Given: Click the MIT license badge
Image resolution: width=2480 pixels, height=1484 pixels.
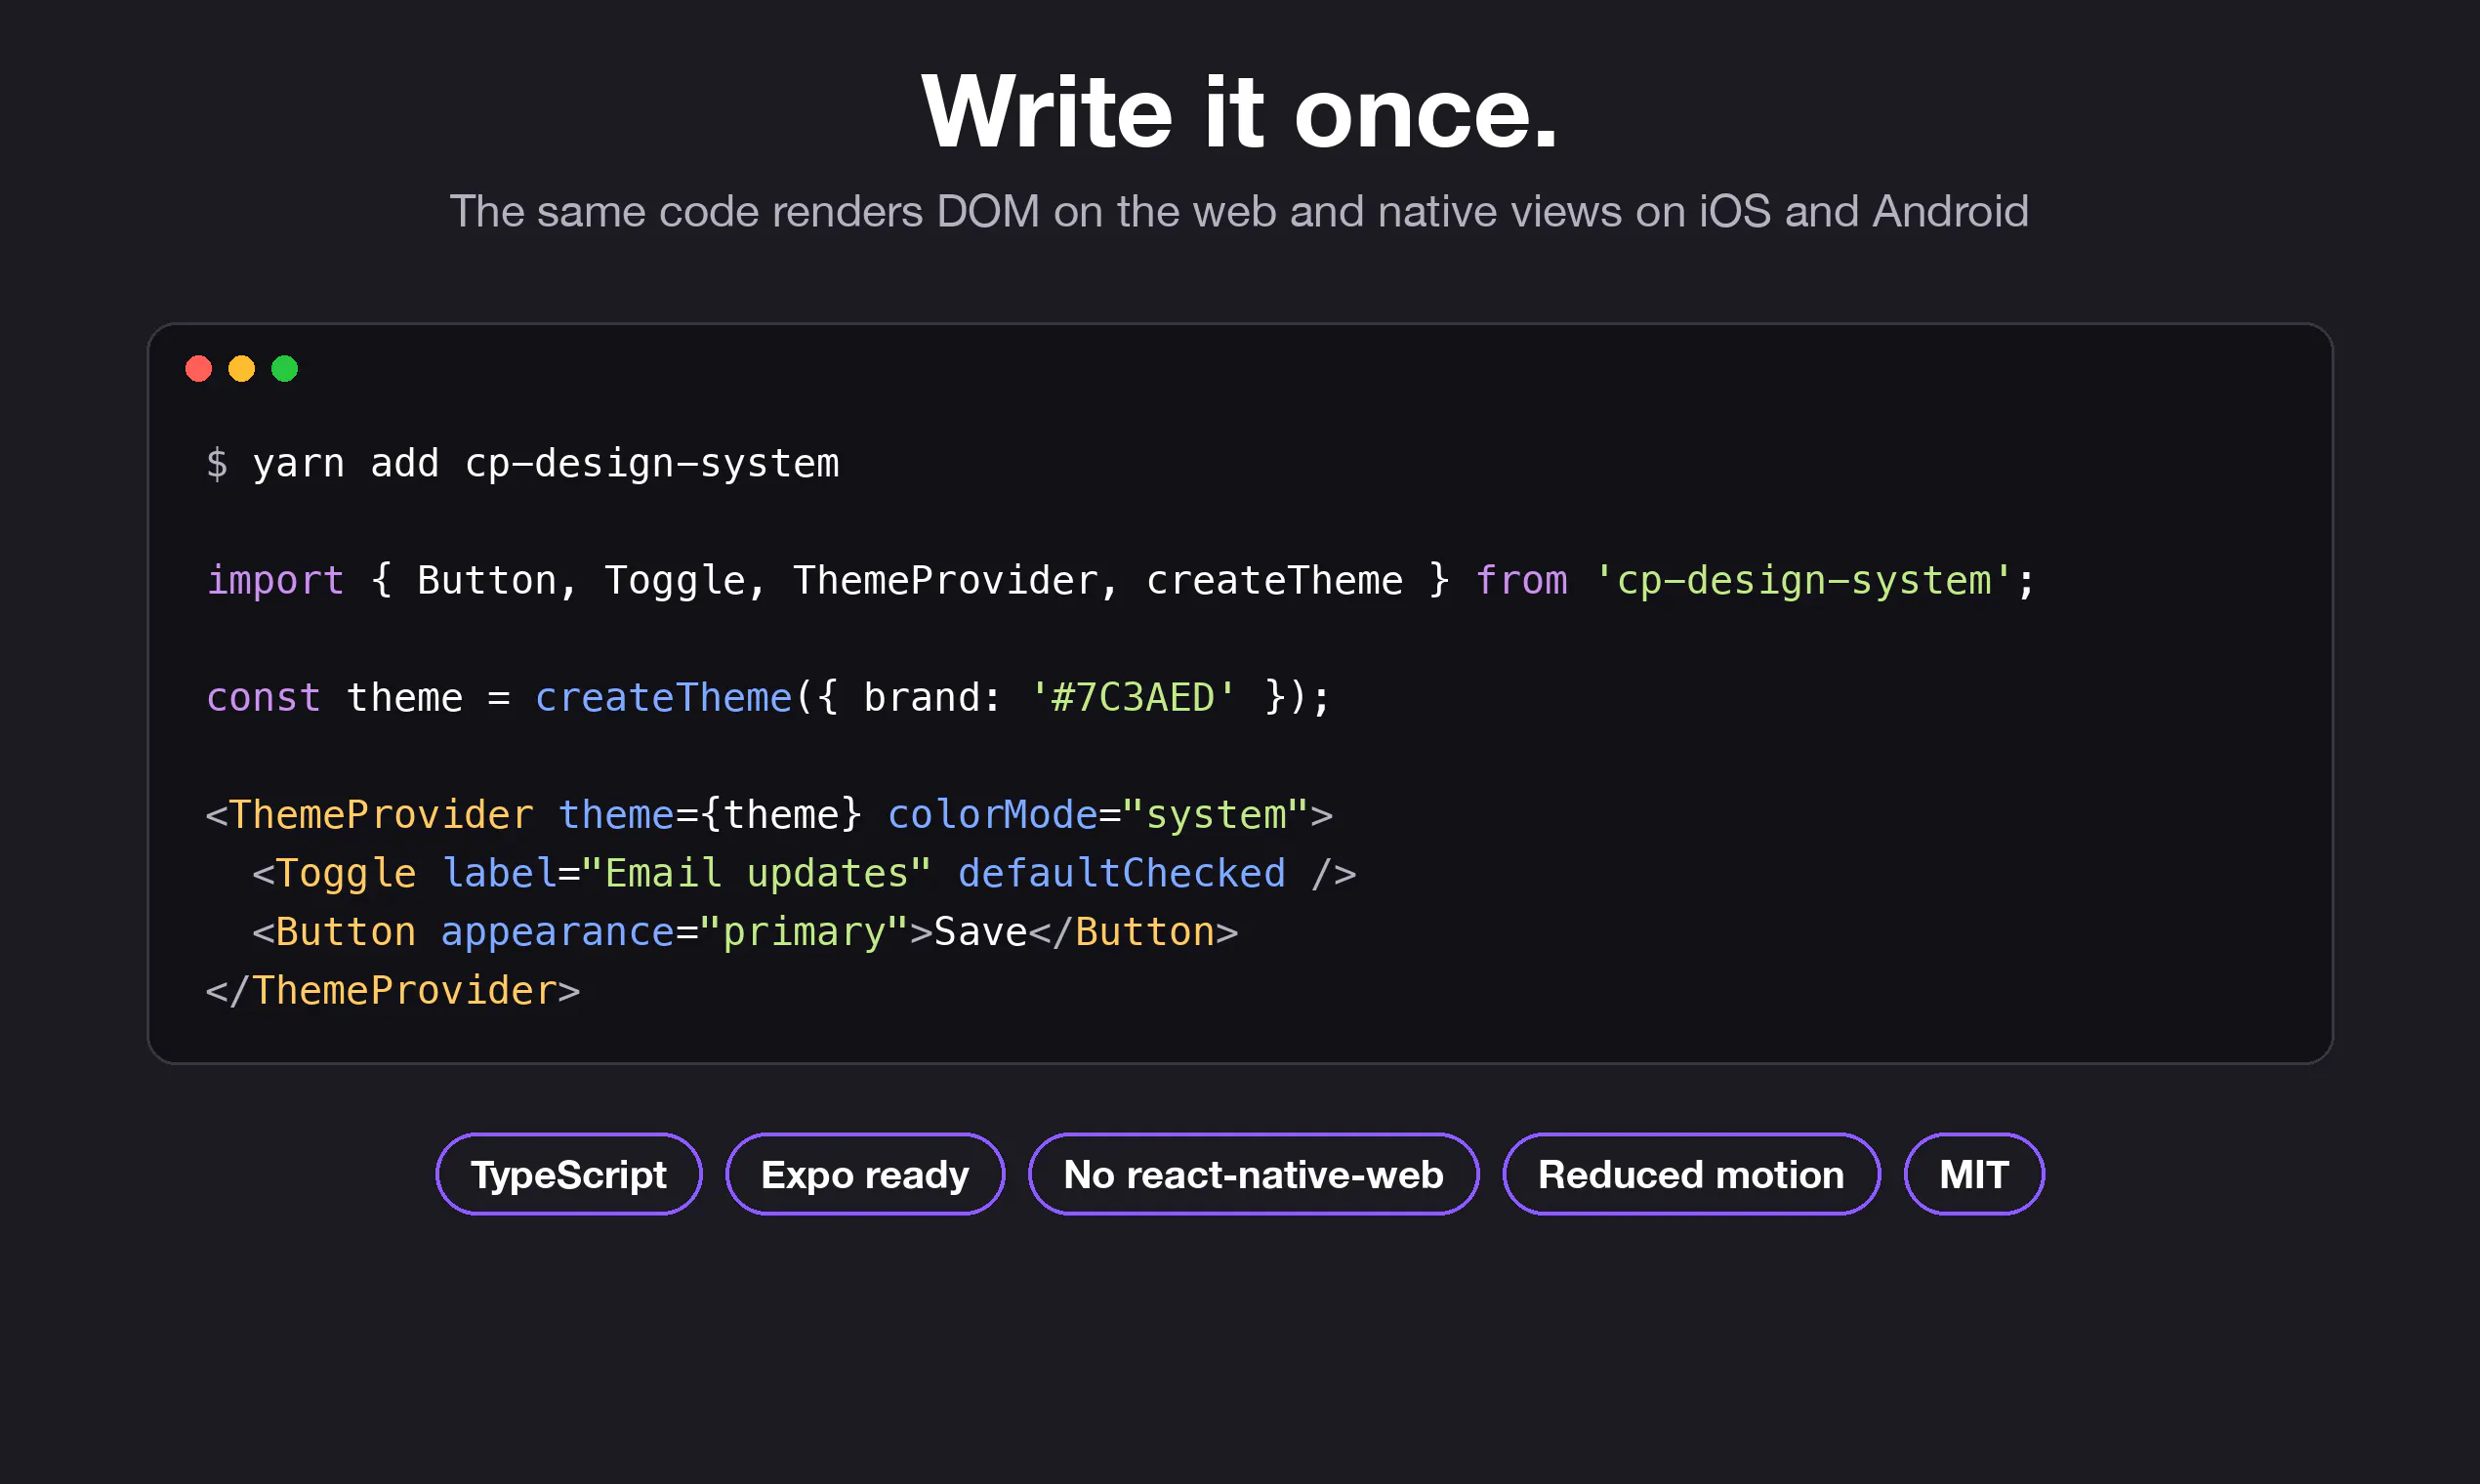Looking at the screenshot, I should (1974, 1174).
